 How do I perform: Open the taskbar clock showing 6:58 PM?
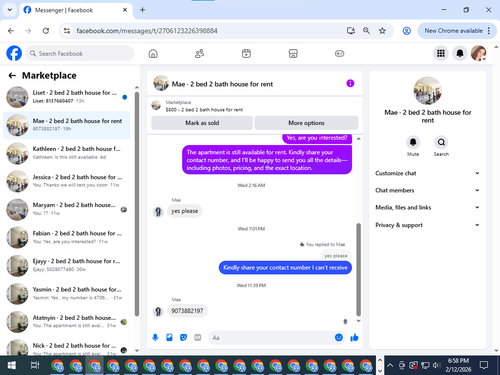458,365
